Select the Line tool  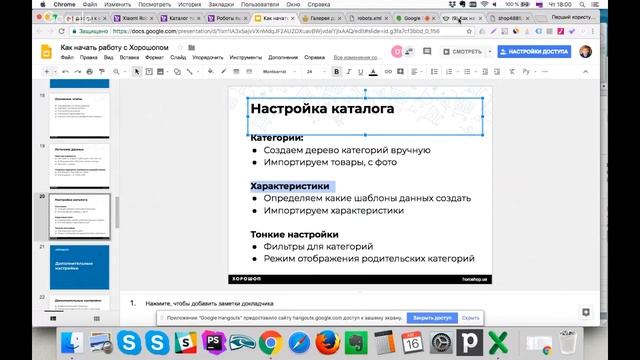point(190,72)
